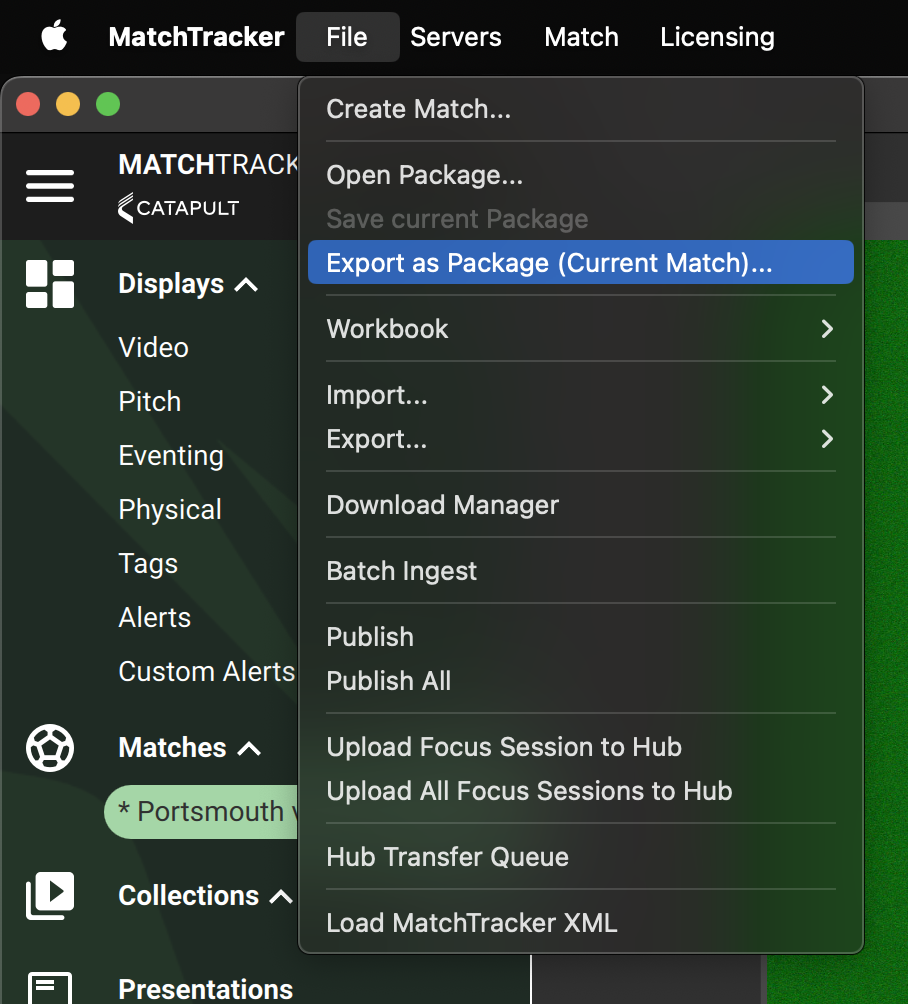Click the Matches soccer ball icon
This screenshot has height=1004, width=908.
[50, 748]
